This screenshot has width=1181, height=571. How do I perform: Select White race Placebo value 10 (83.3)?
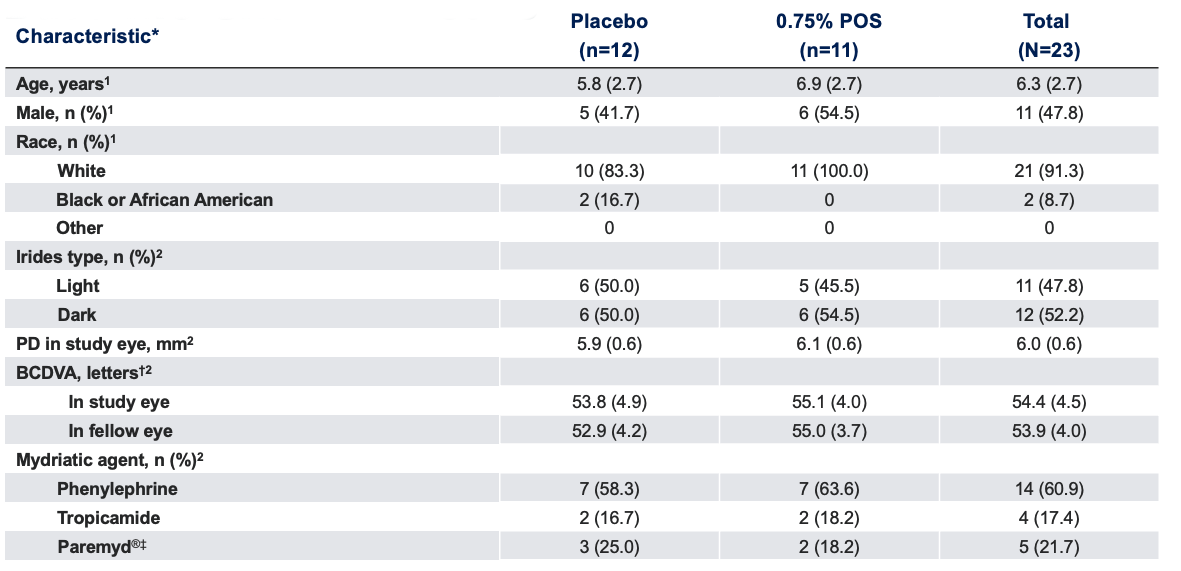coord(609,171)
